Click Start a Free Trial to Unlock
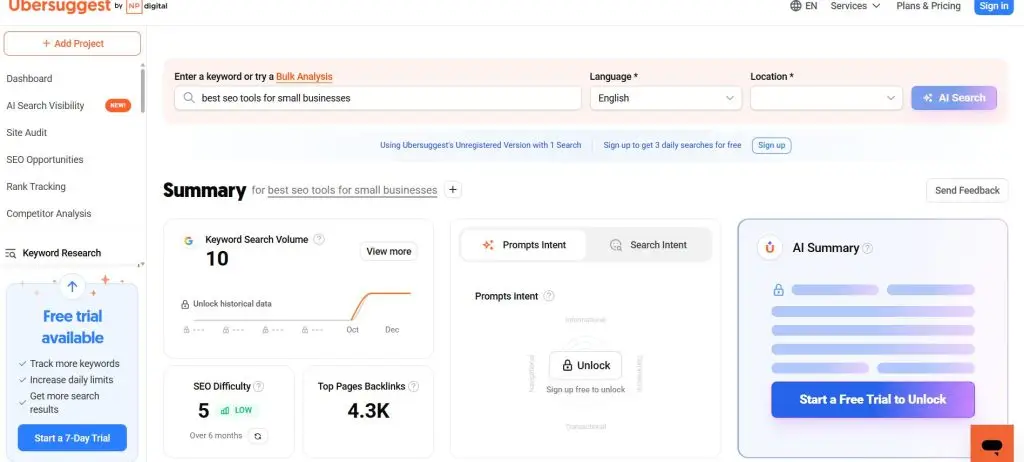 click(x=872, y=399)
